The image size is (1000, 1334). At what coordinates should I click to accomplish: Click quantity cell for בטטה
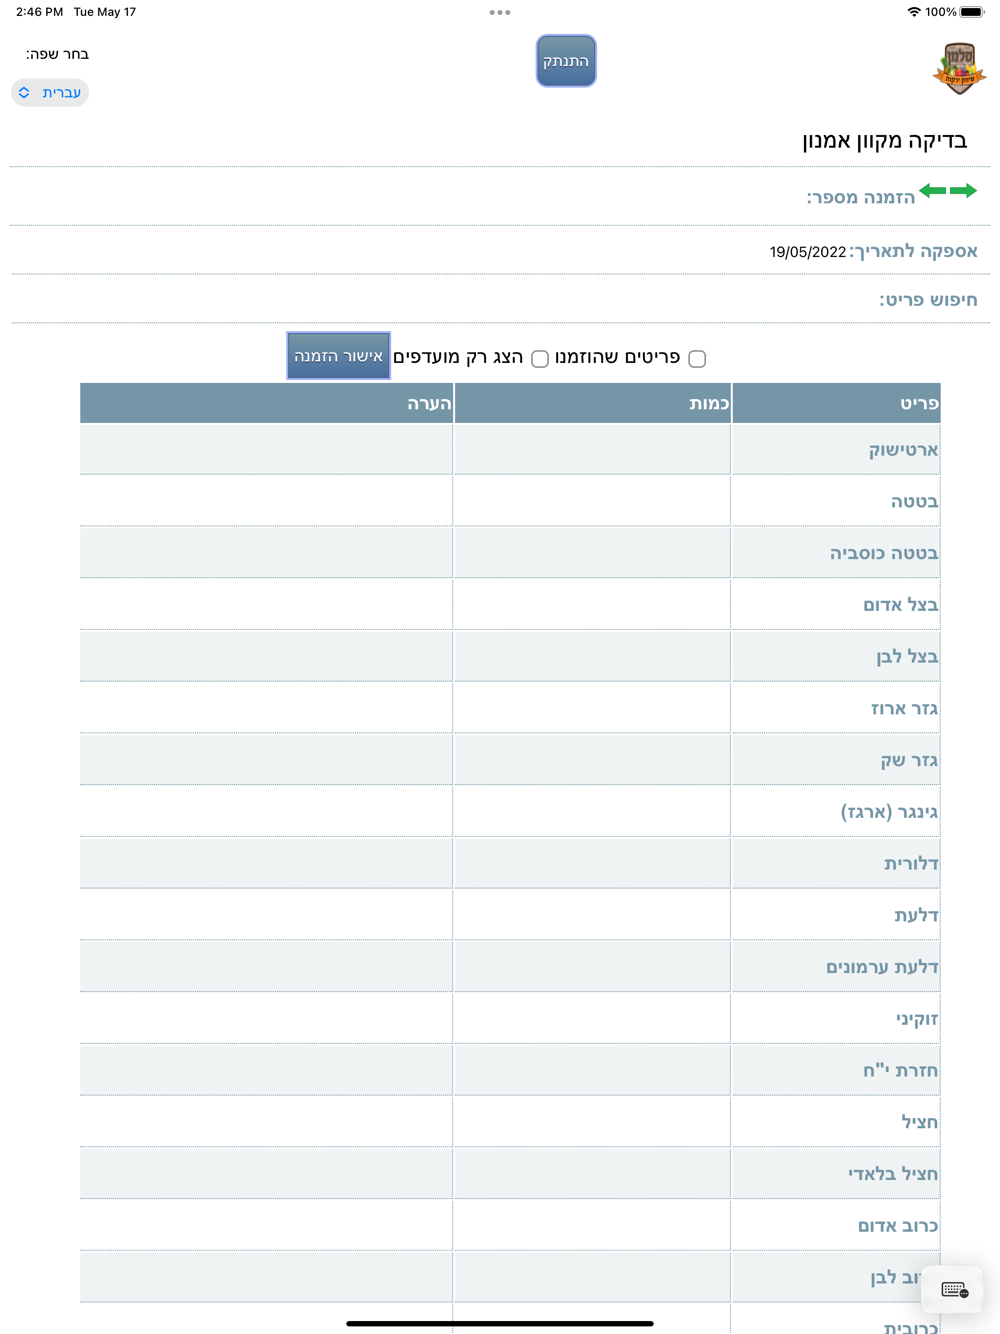click(x=592, y=501)
